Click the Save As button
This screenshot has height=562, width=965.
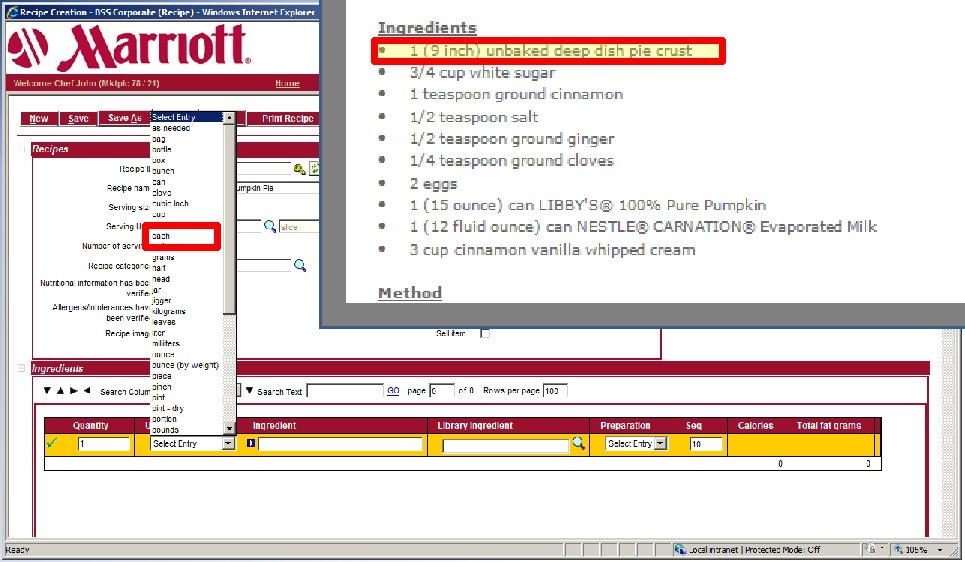(x=124, y=118)
